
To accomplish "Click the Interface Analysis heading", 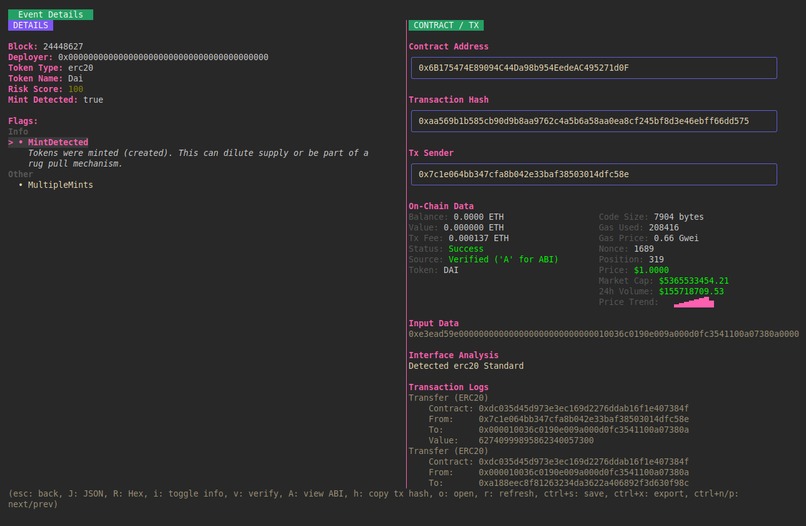I will click(453, 355).
